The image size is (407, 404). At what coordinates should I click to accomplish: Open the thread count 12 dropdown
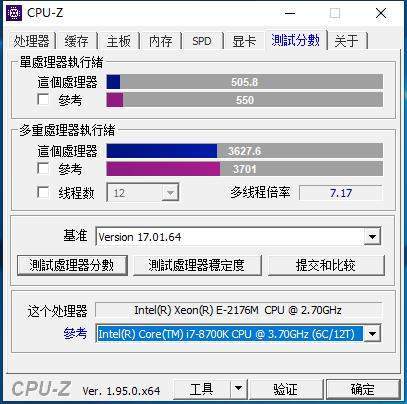coord(170,193)
